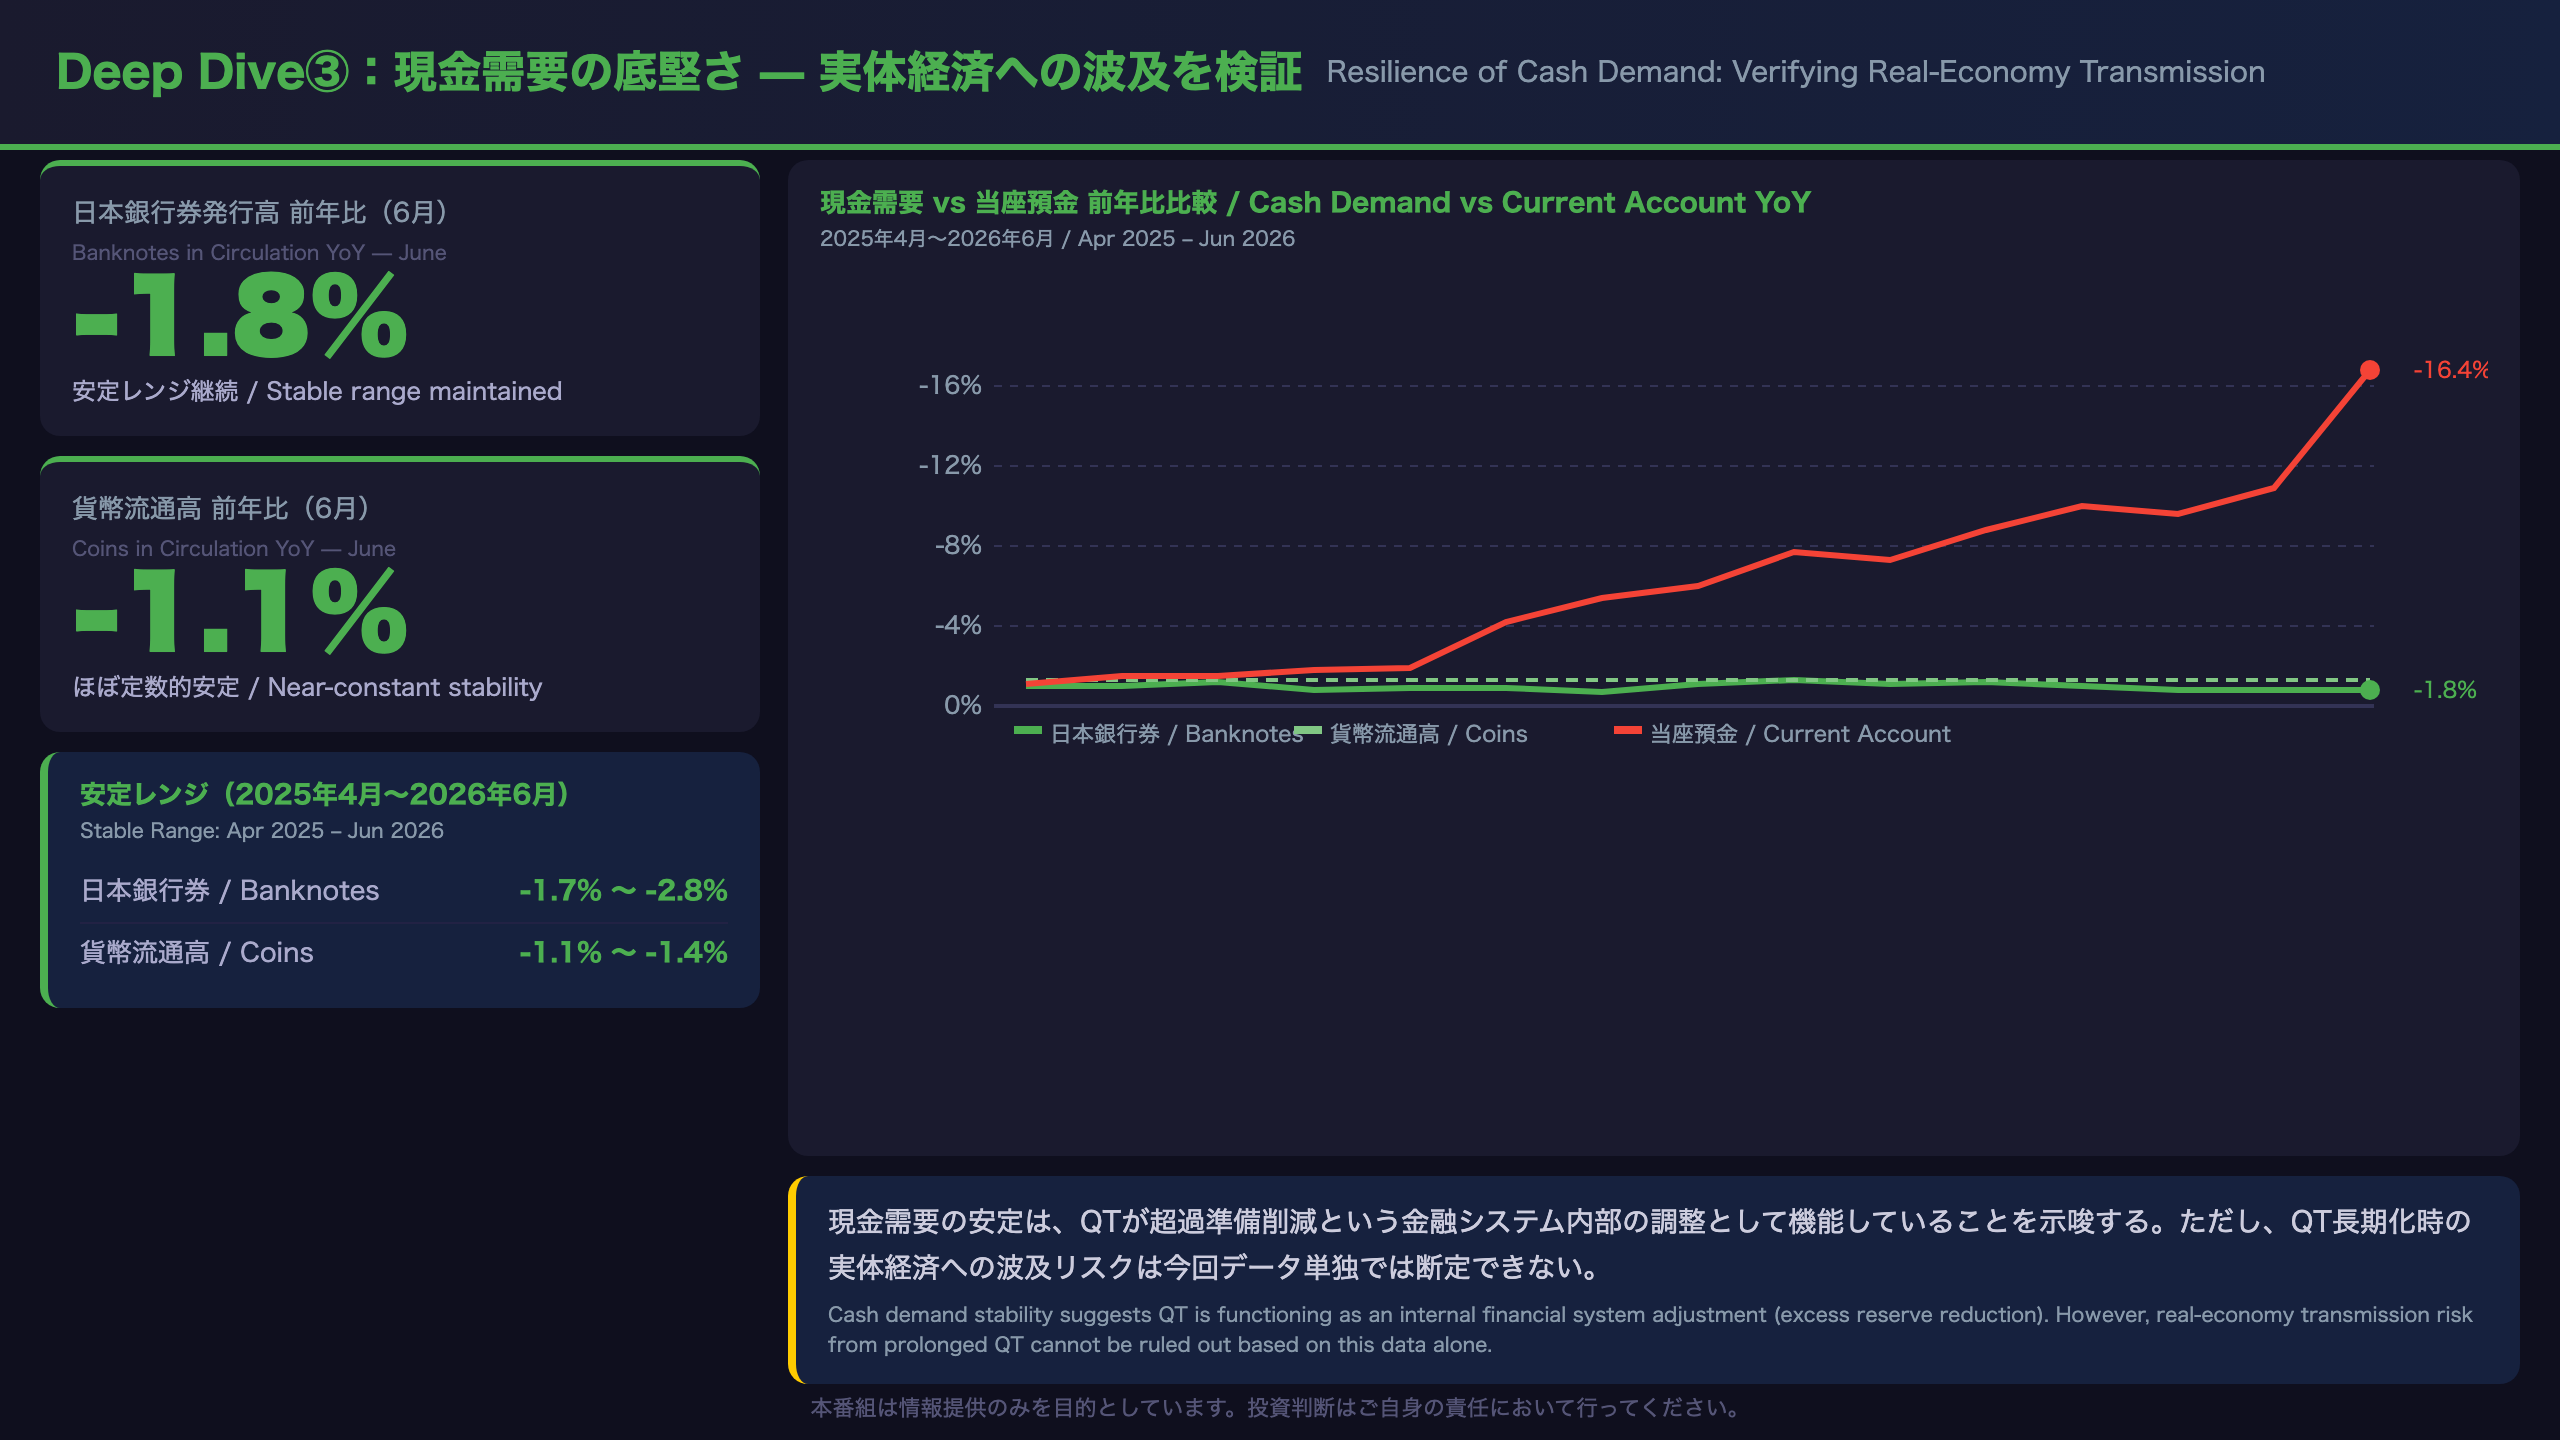2560x1440 pixels.
Task: Click the Deep Dive③ Japanese slide title
Action: [679, 72]
